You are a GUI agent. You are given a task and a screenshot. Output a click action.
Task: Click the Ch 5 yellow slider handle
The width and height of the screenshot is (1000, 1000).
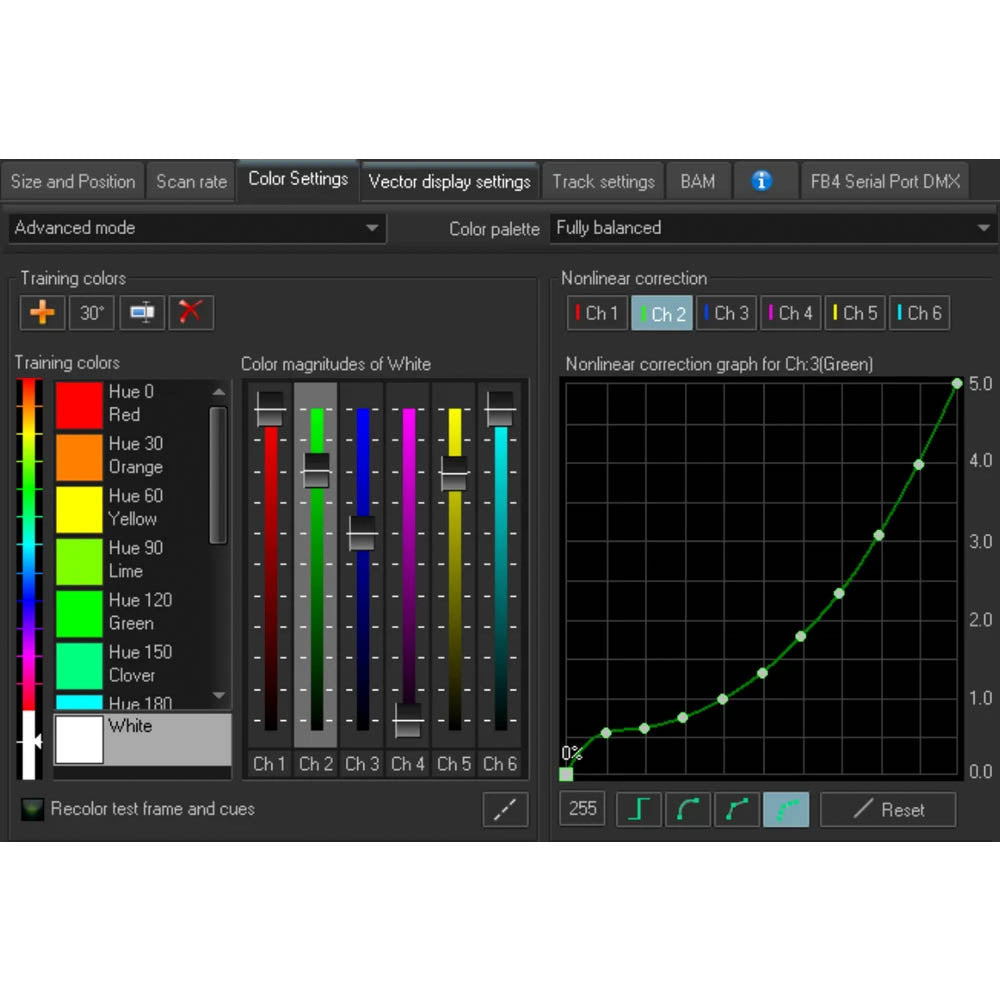[x=454, y=473]
